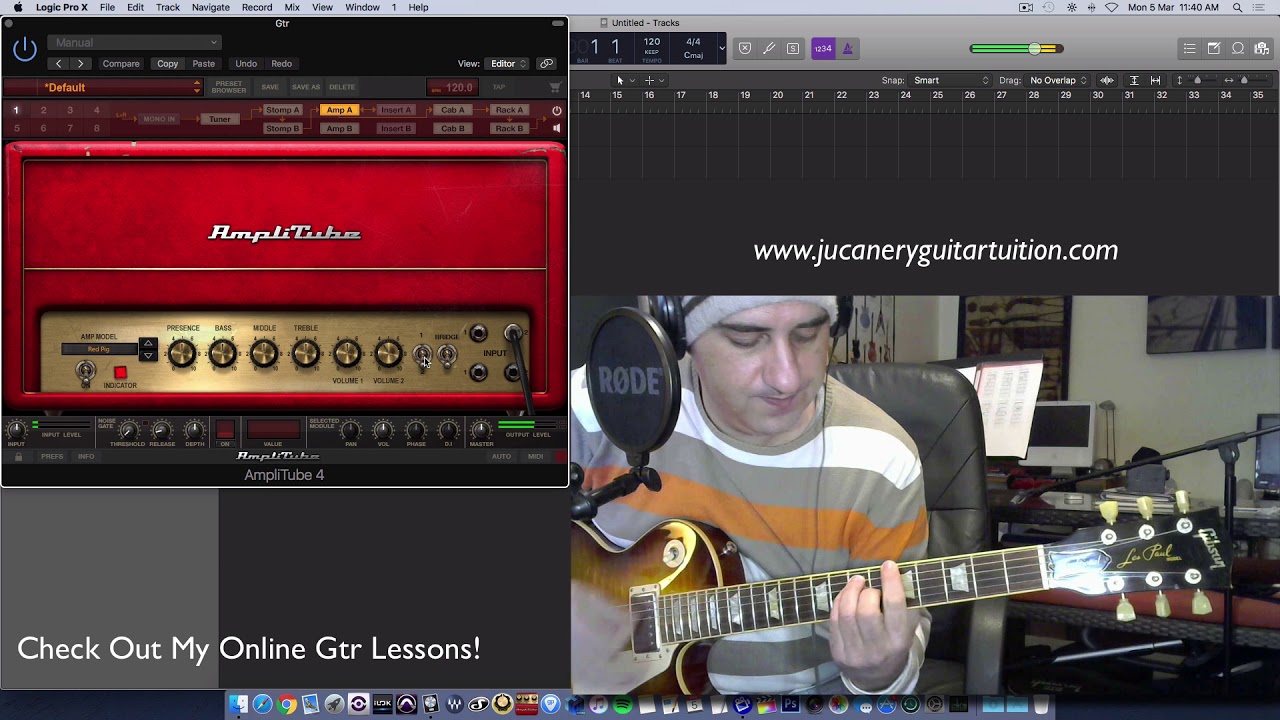1280x720 pixels.
Task: Open the View Editor dropdown
Action: tap(508, 64)
